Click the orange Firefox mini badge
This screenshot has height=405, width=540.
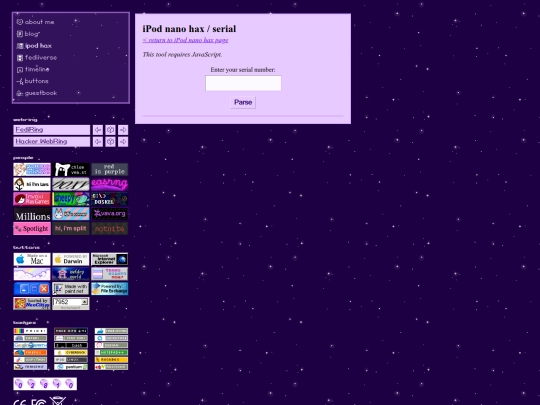click(30, 353)
